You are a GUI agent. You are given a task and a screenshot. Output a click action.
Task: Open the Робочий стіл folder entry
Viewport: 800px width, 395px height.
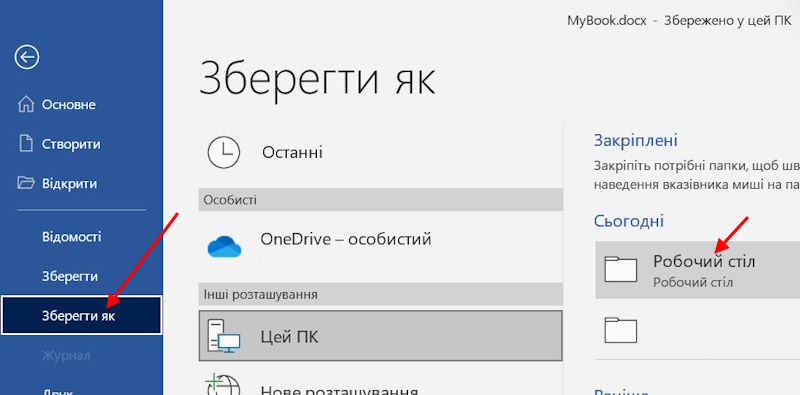tap(697, 269)
